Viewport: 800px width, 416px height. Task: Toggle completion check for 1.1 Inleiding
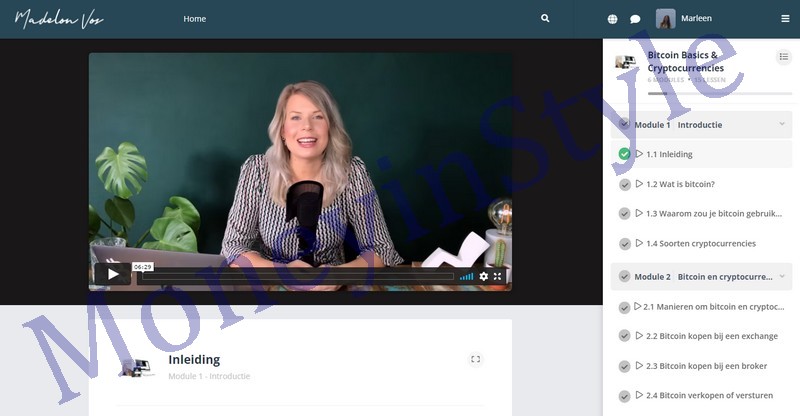pos(624,154)
